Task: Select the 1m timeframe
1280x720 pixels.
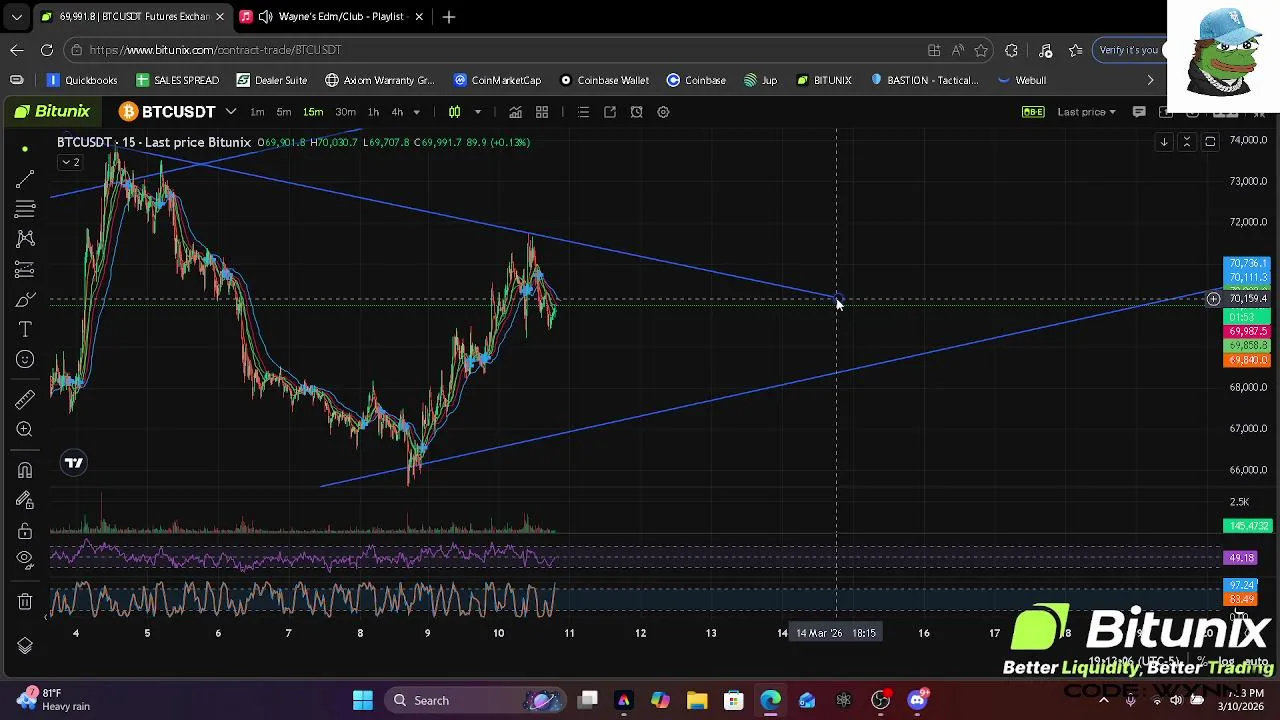Action: pos(257,112)
